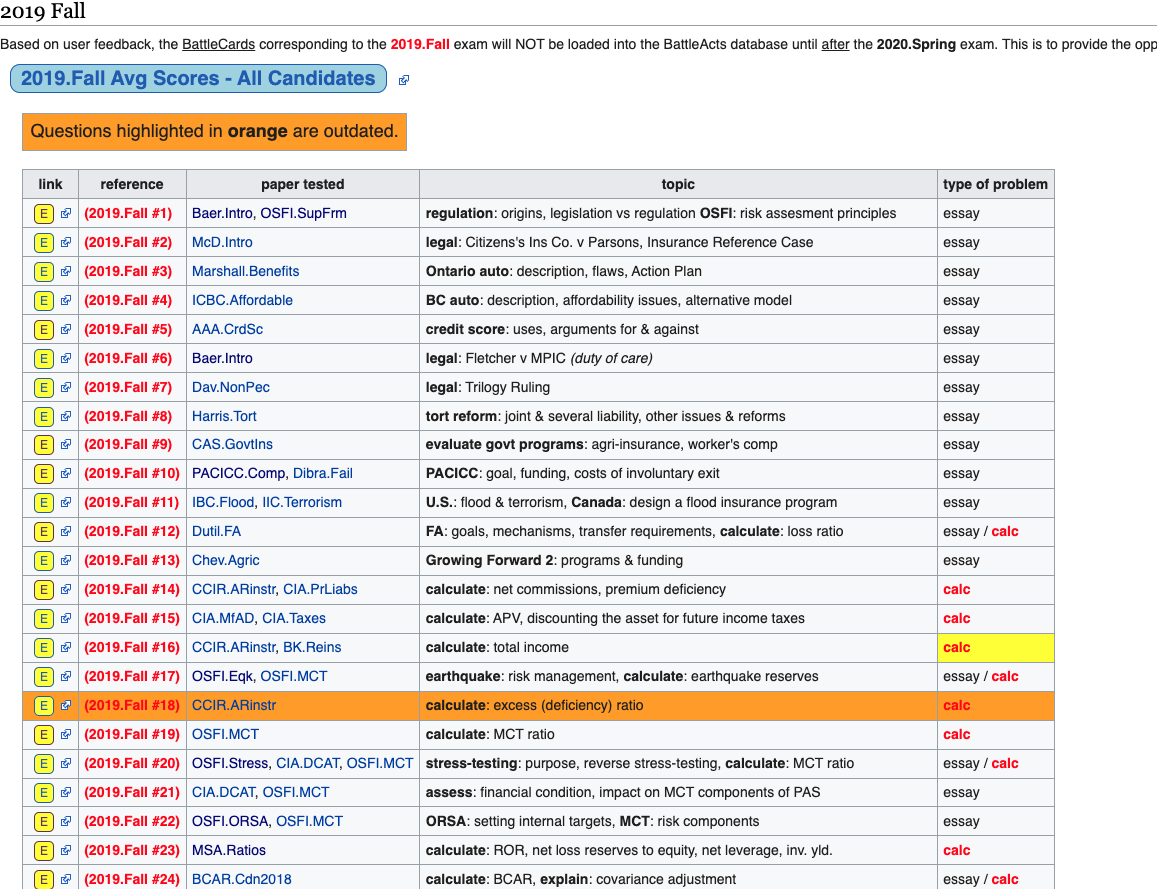The width and height of the screenshot is (1157, 889).
Task: Select the (2019.Fall #1) reference text
Action: point(128,213)
